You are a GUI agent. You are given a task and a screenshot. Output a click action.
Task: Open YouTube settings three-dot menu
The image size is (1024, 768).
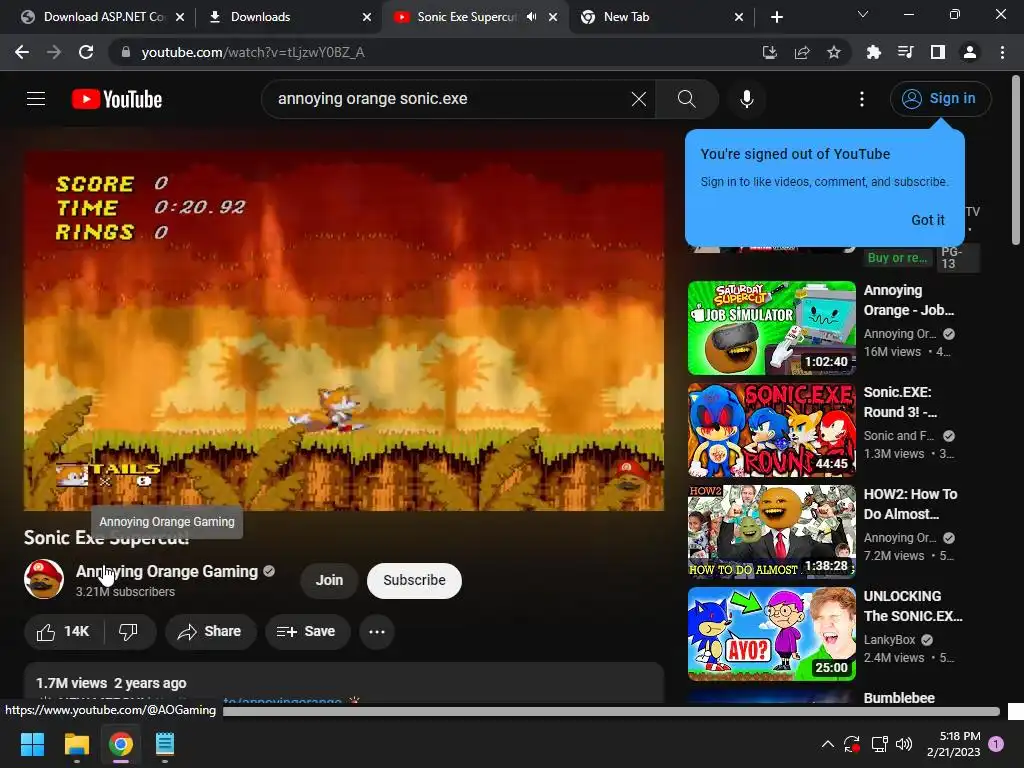pyautogui.click(x=862, y=99)
